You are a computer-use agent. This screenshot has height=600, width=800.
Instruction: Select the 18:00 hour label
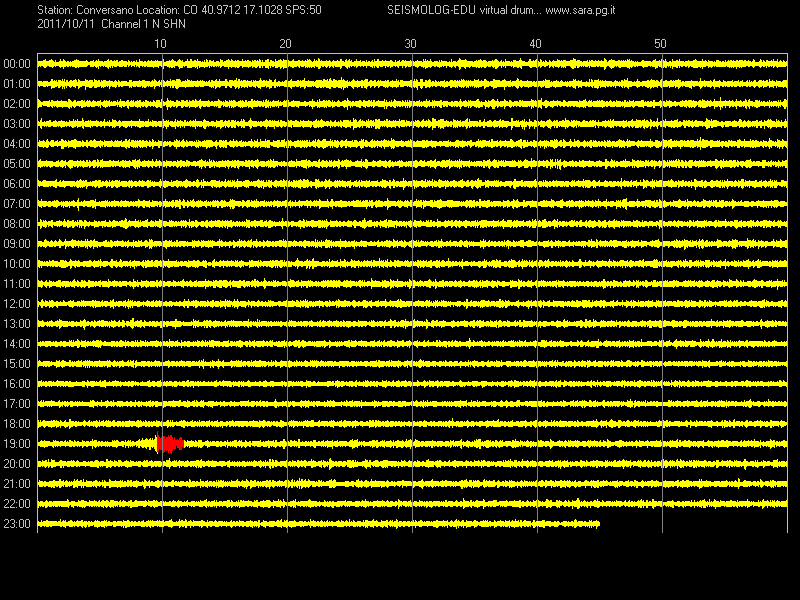click(17, 424)
